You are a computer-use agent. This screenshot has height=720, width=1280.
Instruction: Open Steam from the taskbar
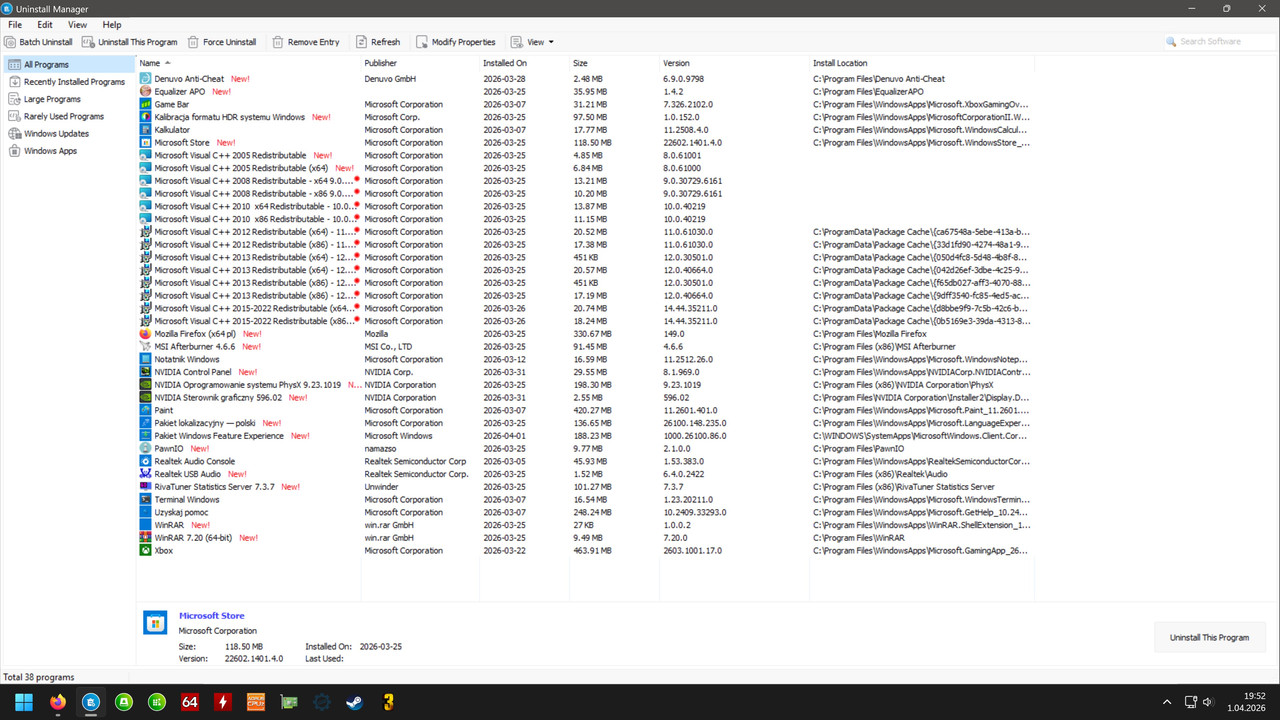[354, 702]
